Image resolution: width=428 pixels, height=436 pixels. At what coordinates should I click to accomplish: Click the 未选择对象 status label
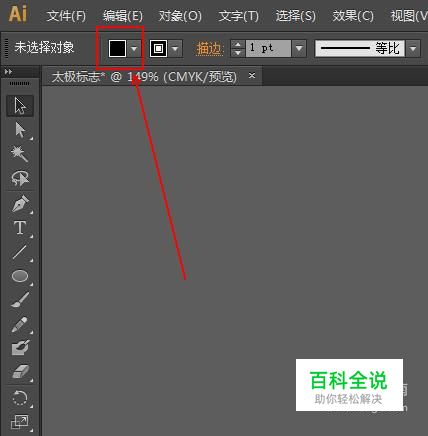point(44,48)
